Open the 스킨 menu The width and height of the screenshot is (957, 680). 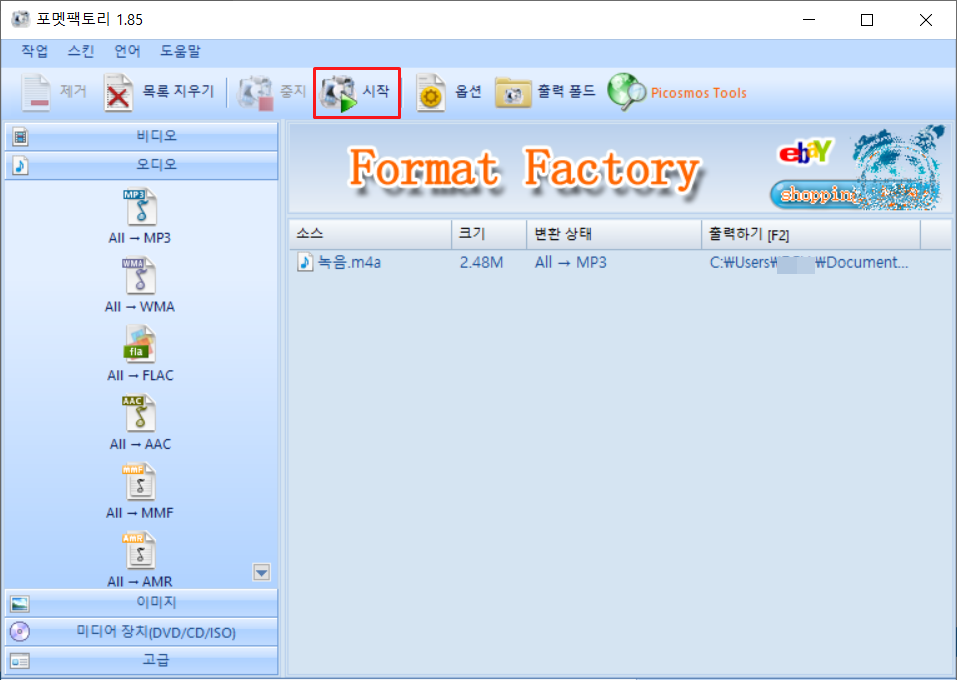tap(81, 51)
